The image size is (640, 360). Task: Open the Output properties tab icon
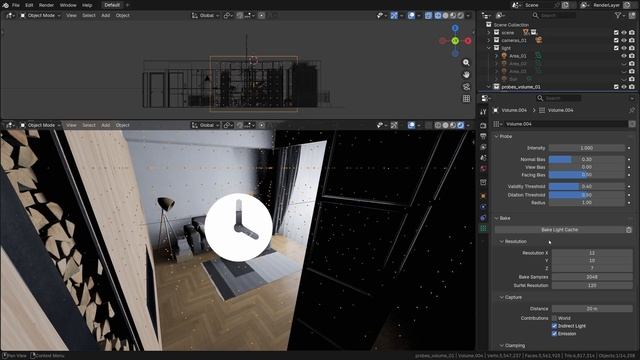pos(483,136)
